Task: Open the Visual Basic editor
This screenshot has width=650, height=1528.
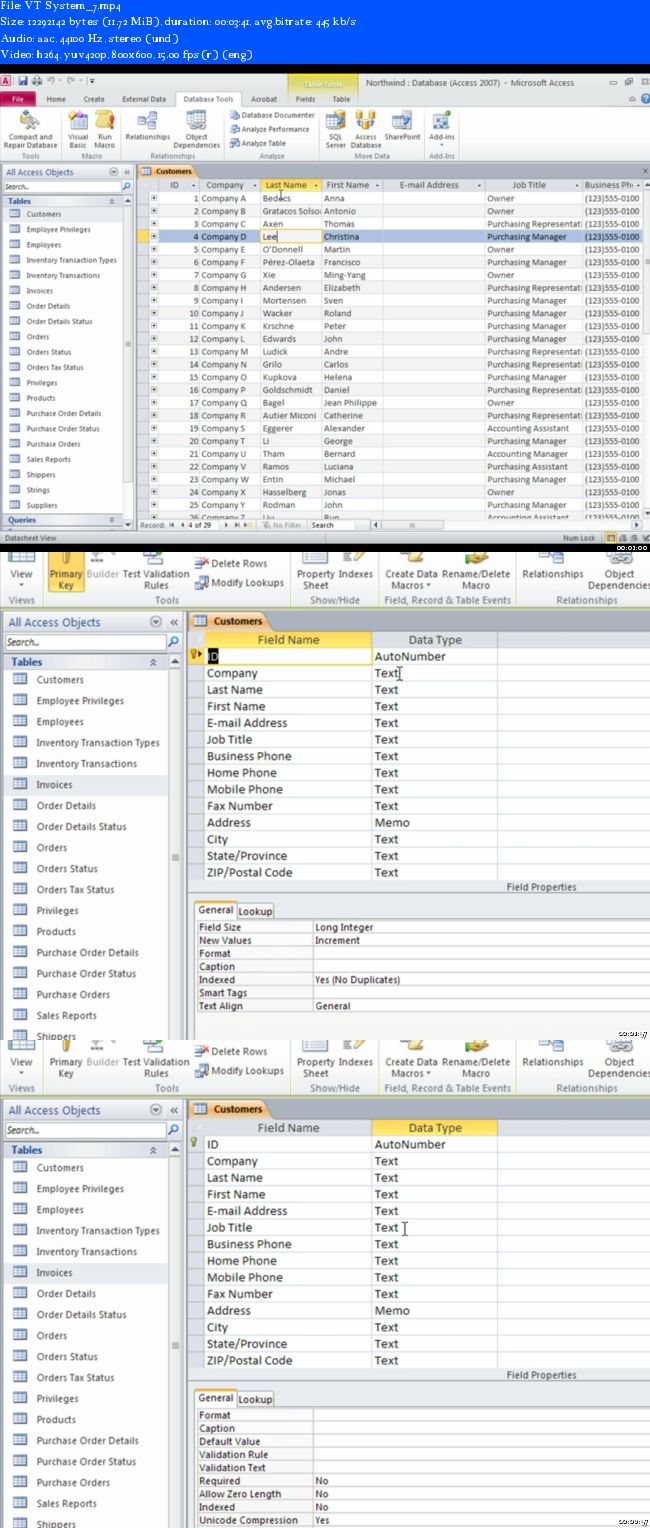Action: (78, 129)
